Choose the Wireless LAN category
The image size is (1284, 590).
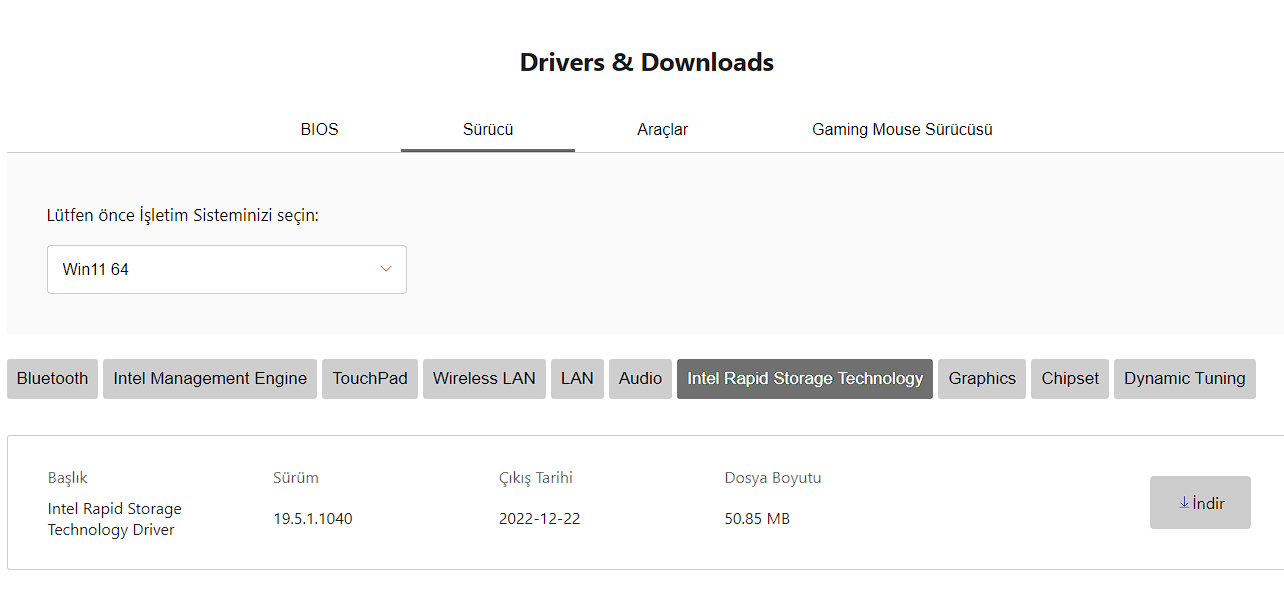point(484,378)
